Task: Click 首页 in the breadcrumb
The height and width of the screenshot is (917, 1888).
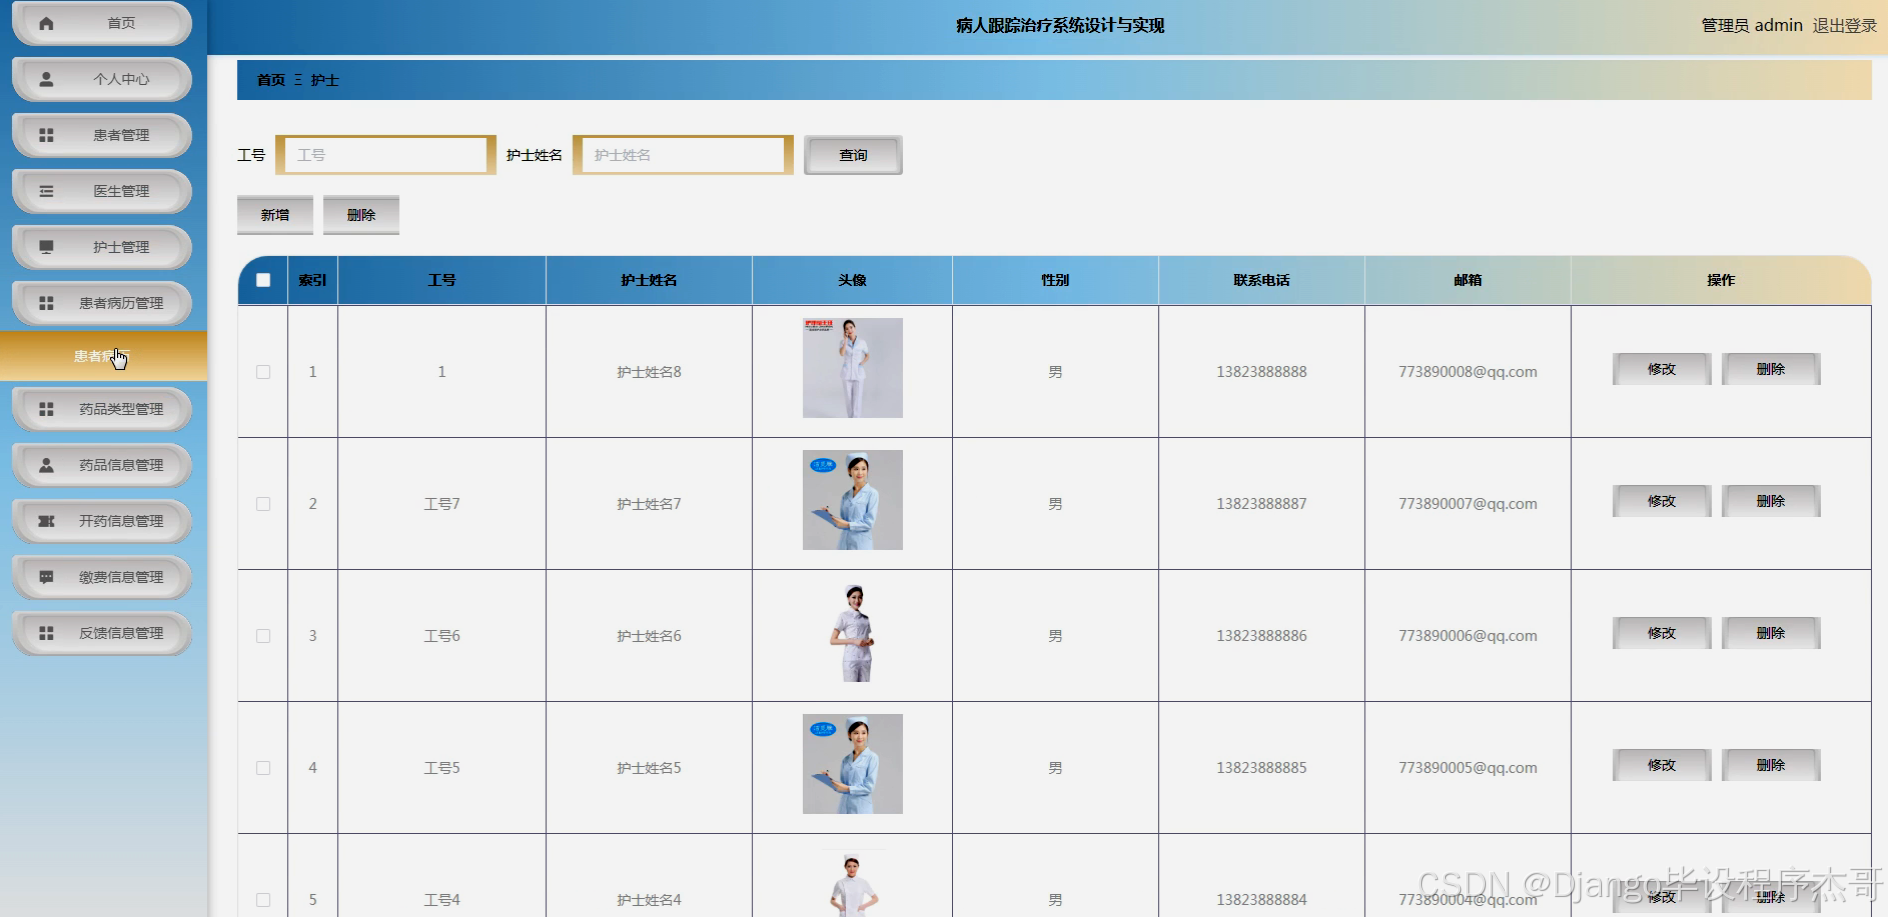Action: click(x=271, y=80)
